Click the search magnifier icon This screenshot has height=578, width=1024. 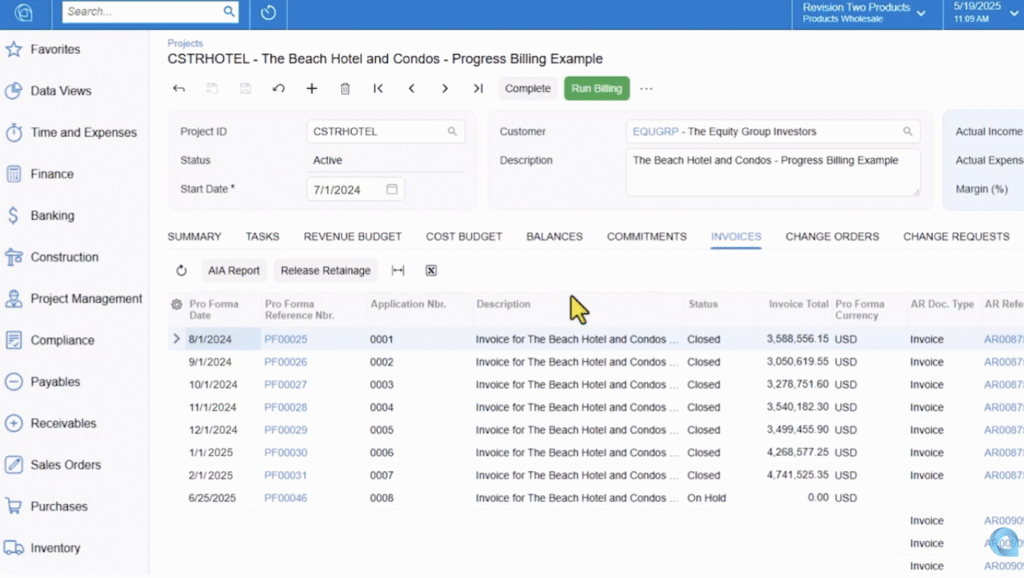coord(229,11)
